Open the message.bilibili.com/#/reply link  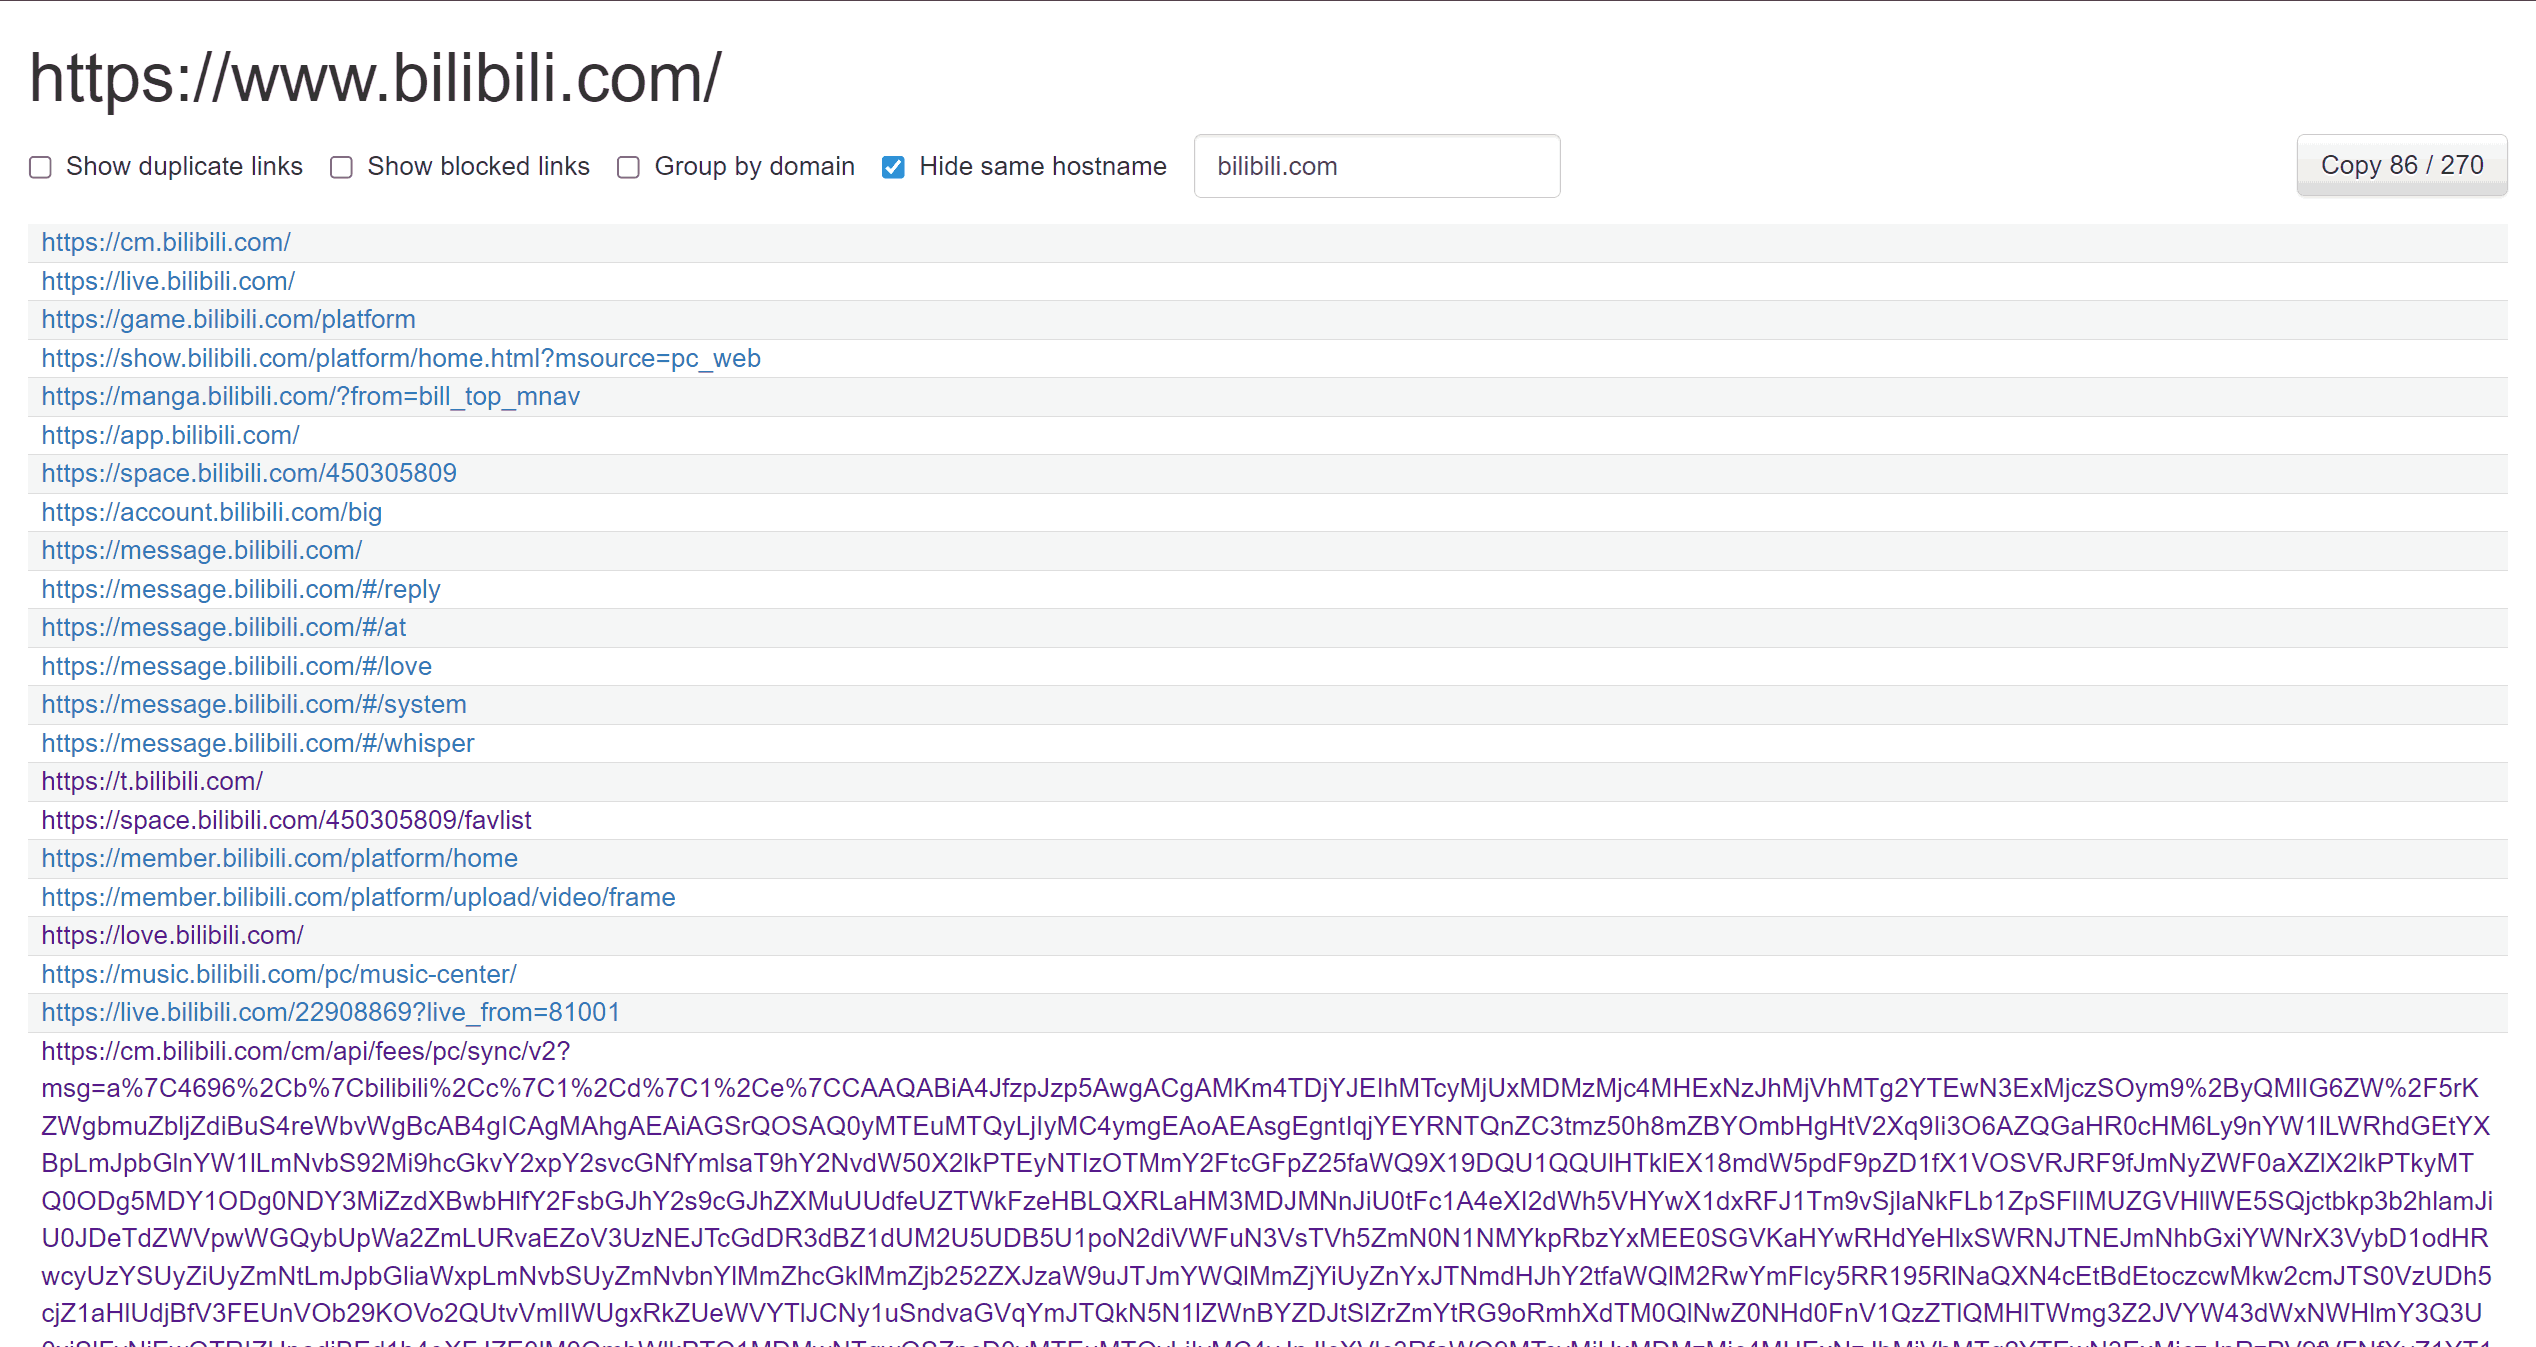[240, 589]
